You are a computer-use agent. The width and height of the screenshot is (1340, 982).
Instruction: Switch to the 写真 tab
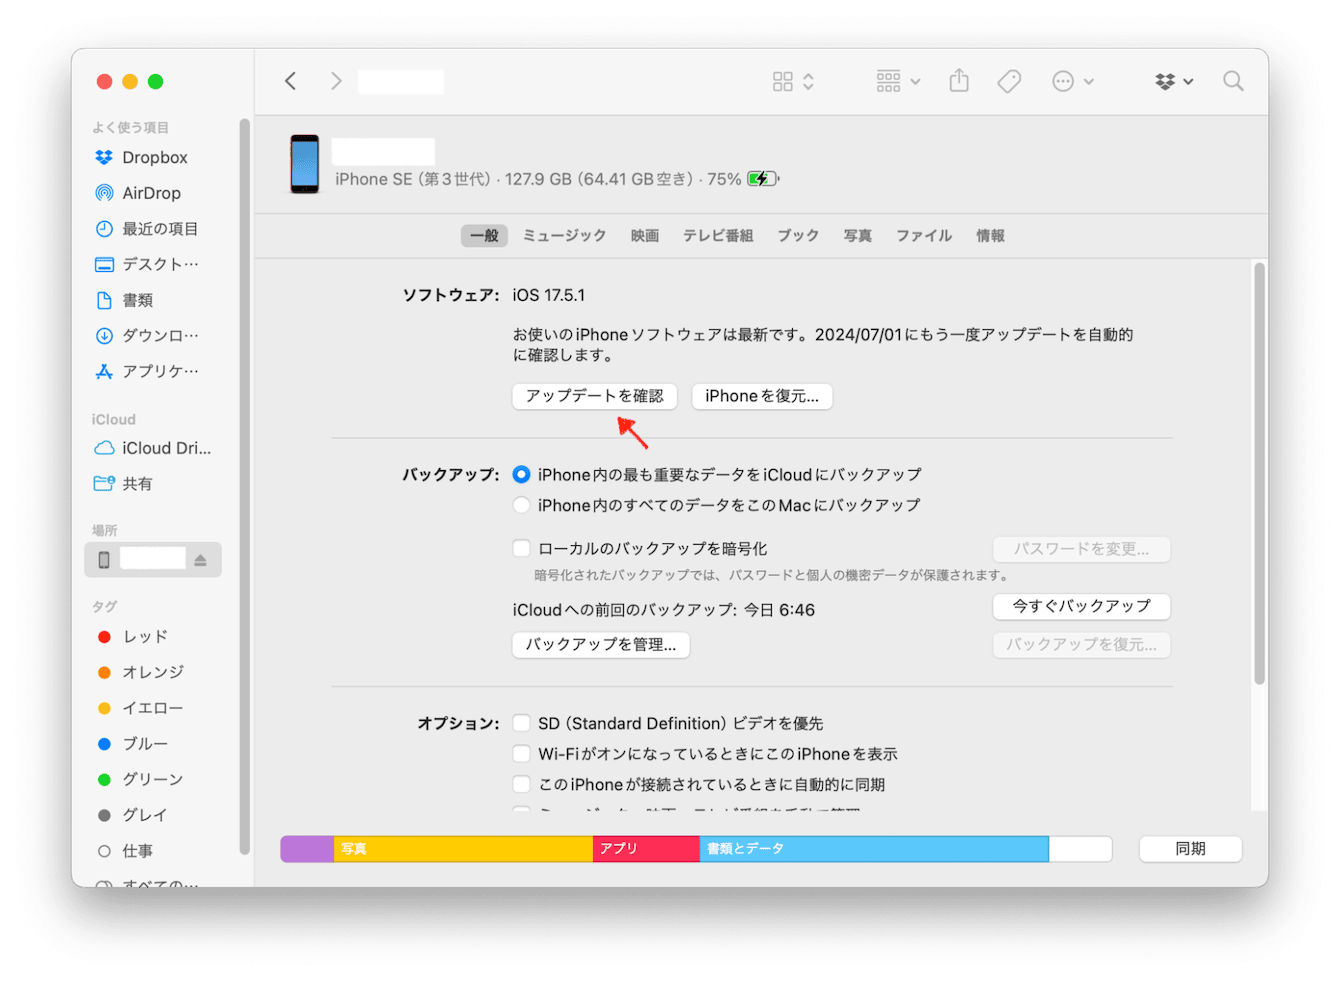pos(858,236)
